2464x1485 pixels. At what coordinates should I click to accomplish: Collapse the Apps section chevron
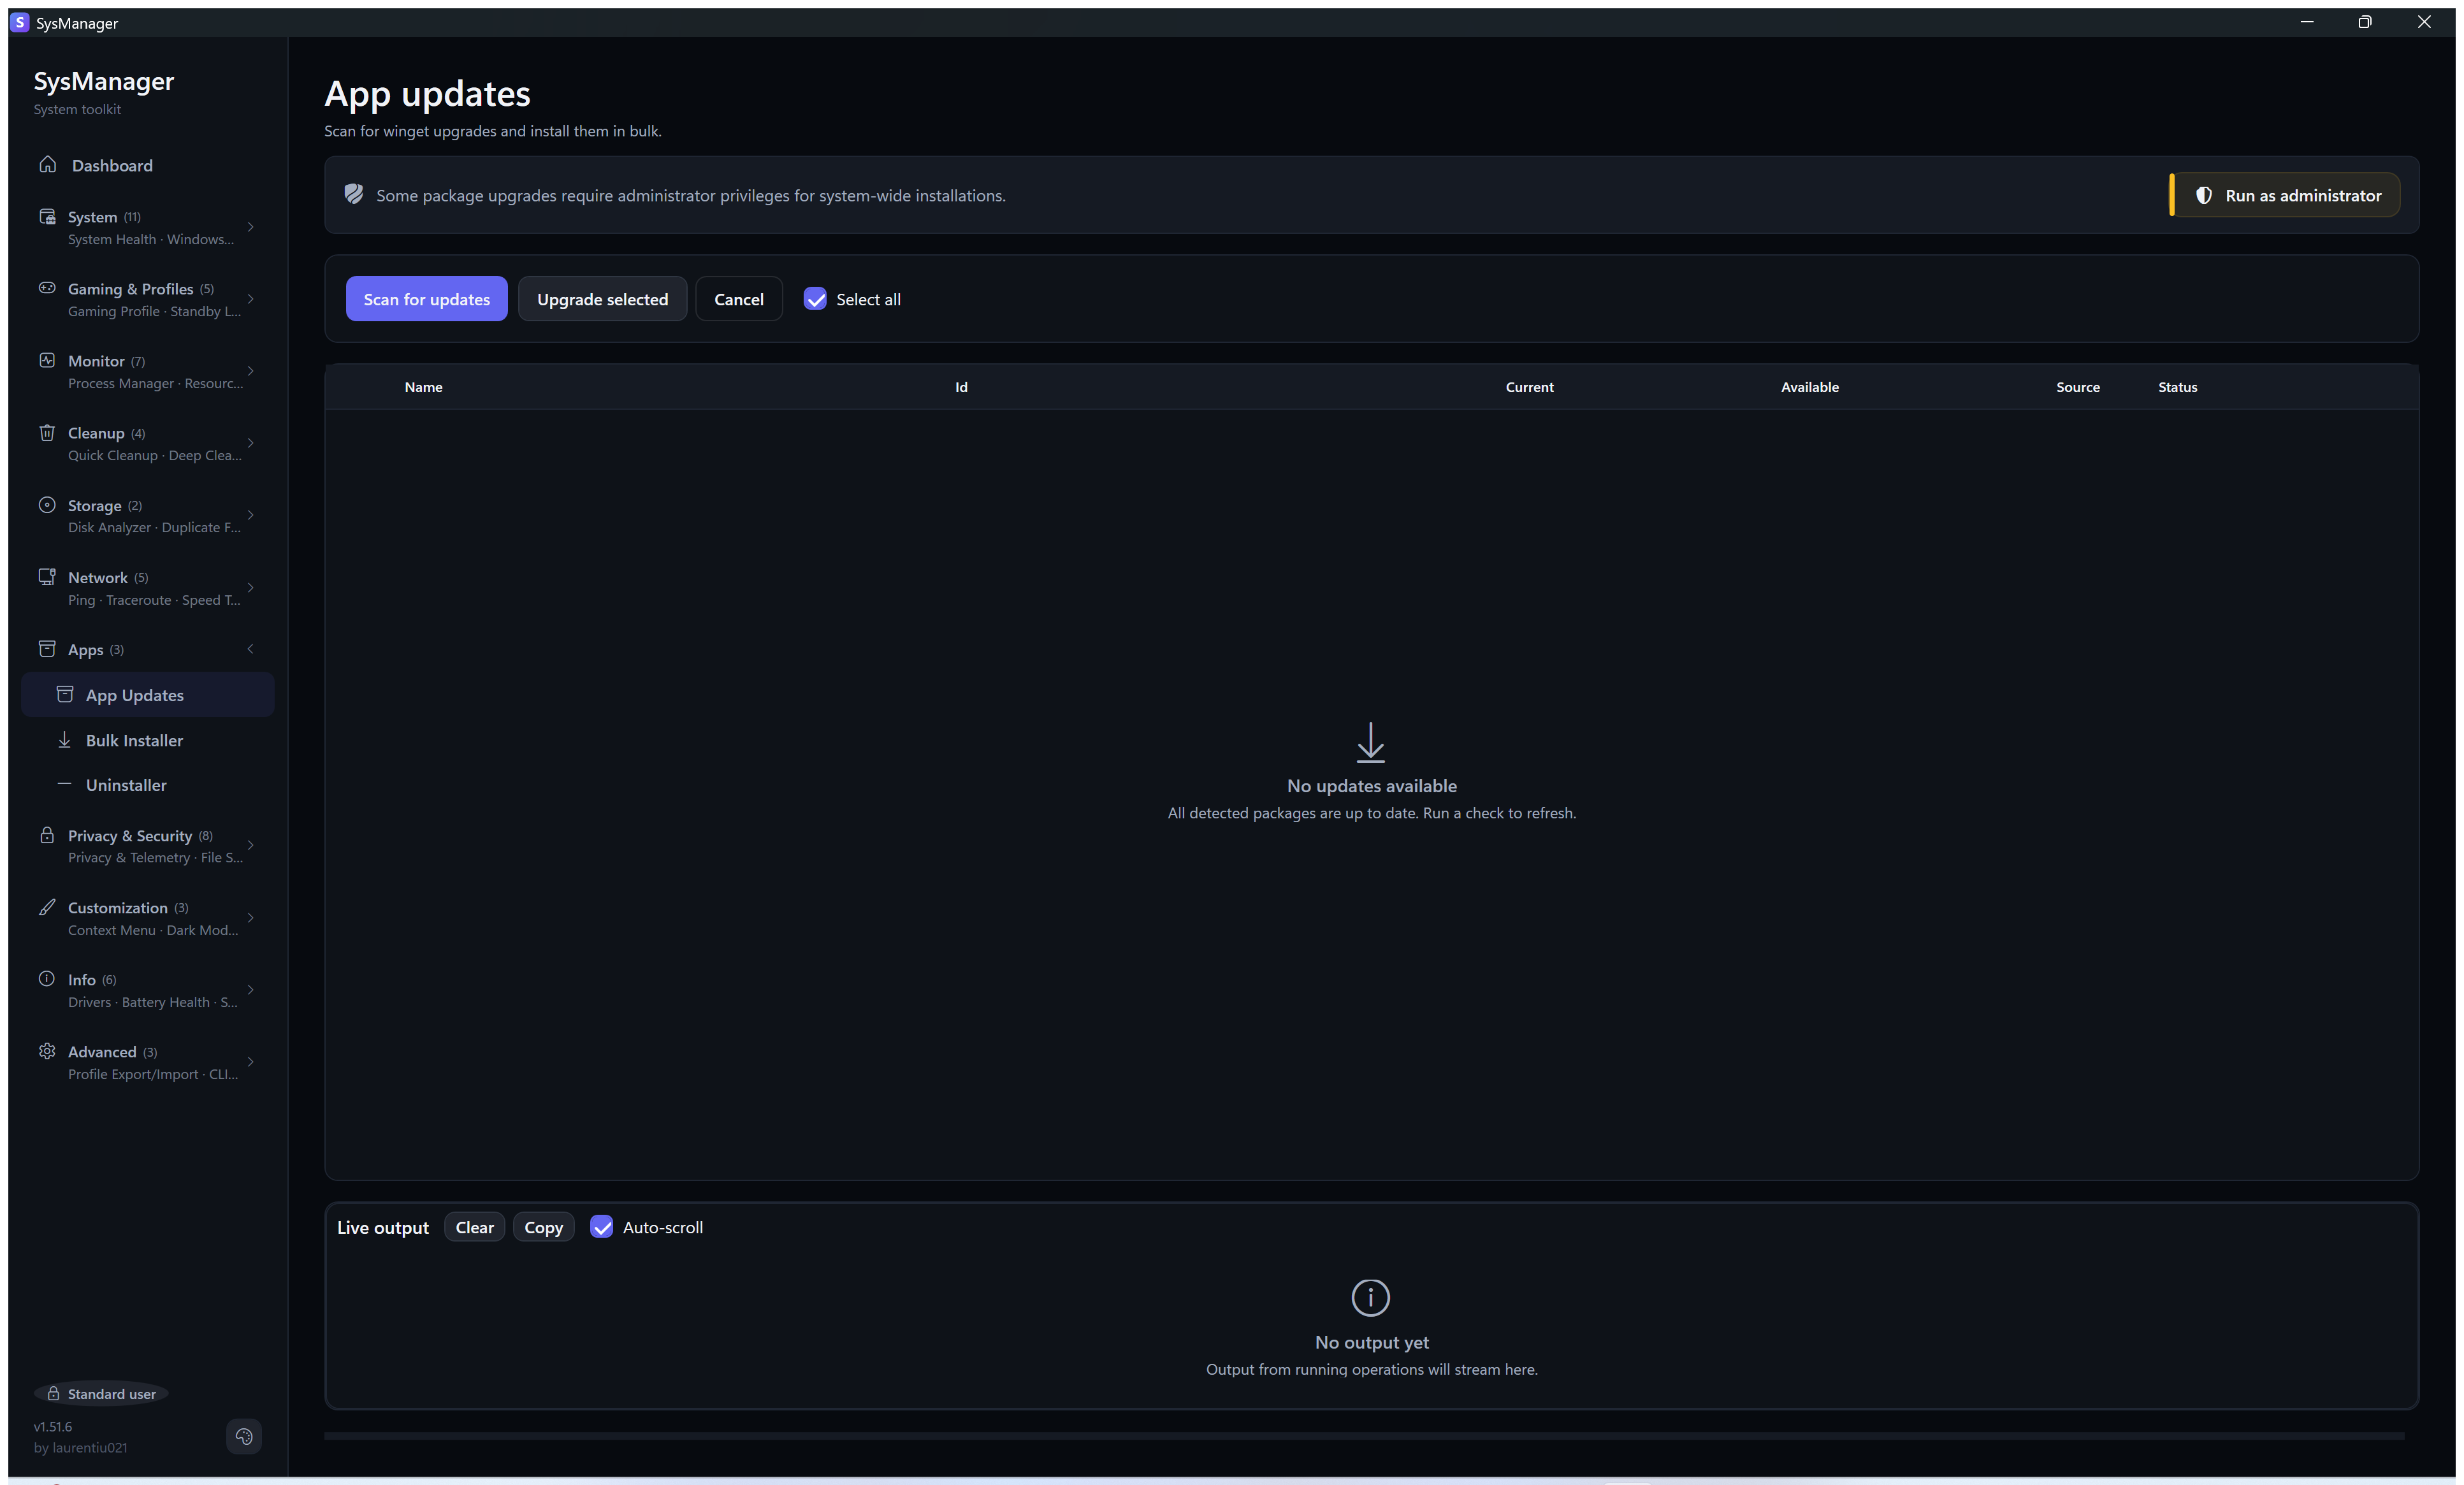tap(251, 649)
